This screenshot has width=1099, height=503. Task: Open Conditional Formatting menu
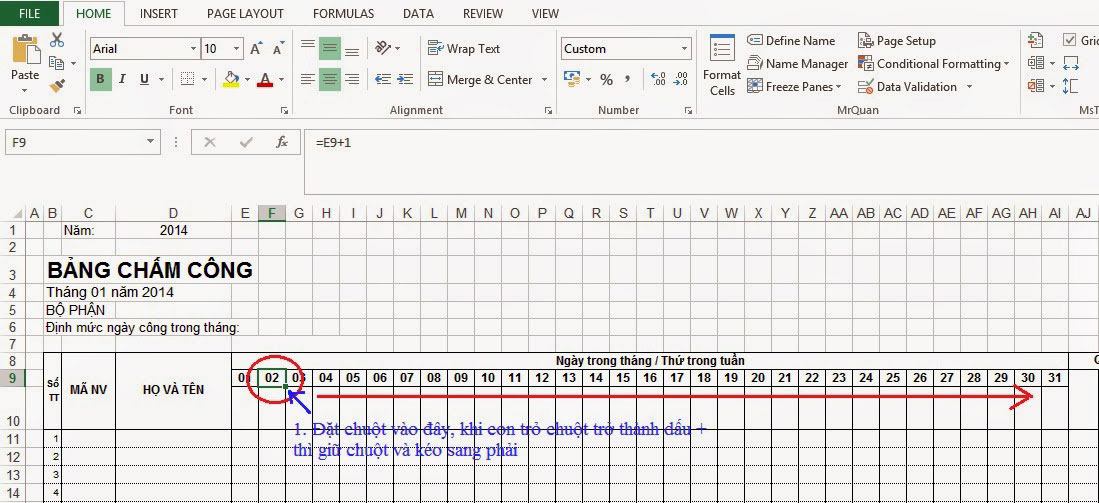pos(934,64)
